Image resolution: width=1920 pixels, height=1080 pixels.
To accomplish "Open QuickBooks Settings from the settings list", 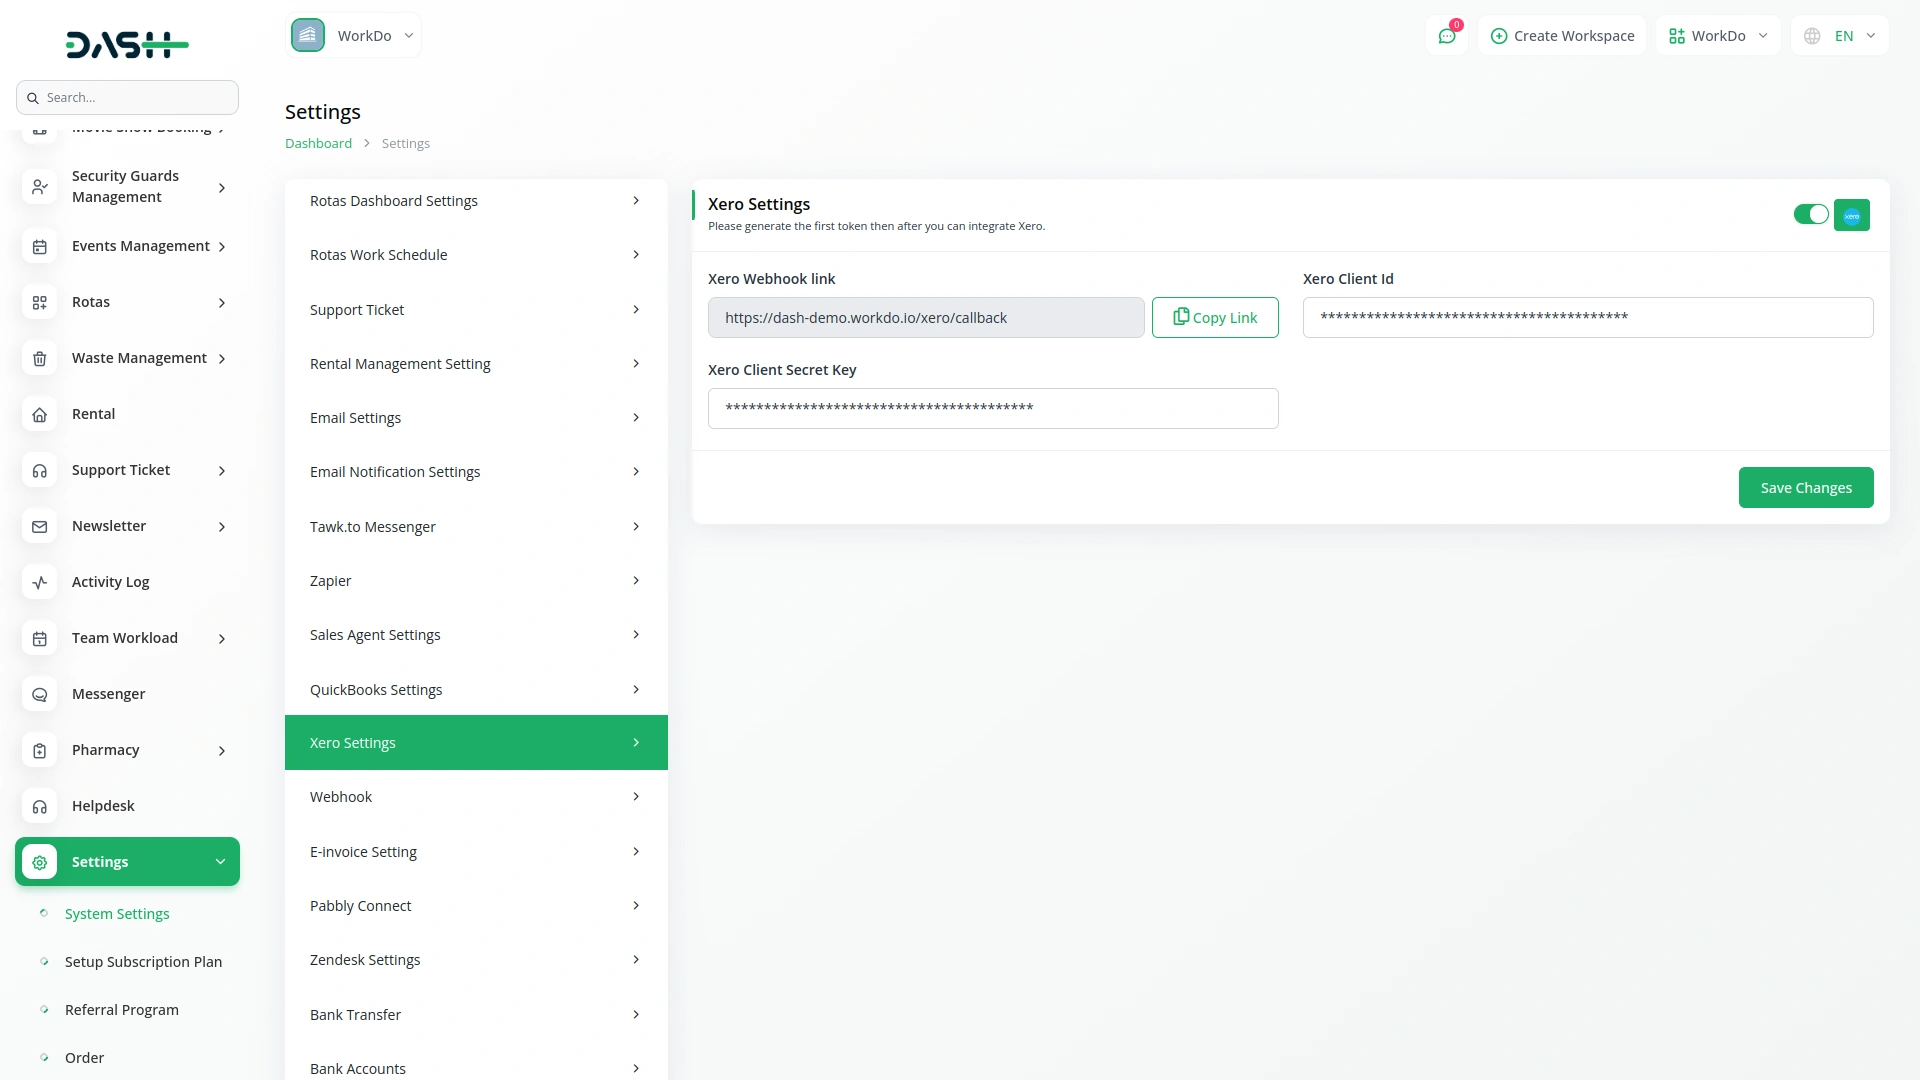I will 476,689.
